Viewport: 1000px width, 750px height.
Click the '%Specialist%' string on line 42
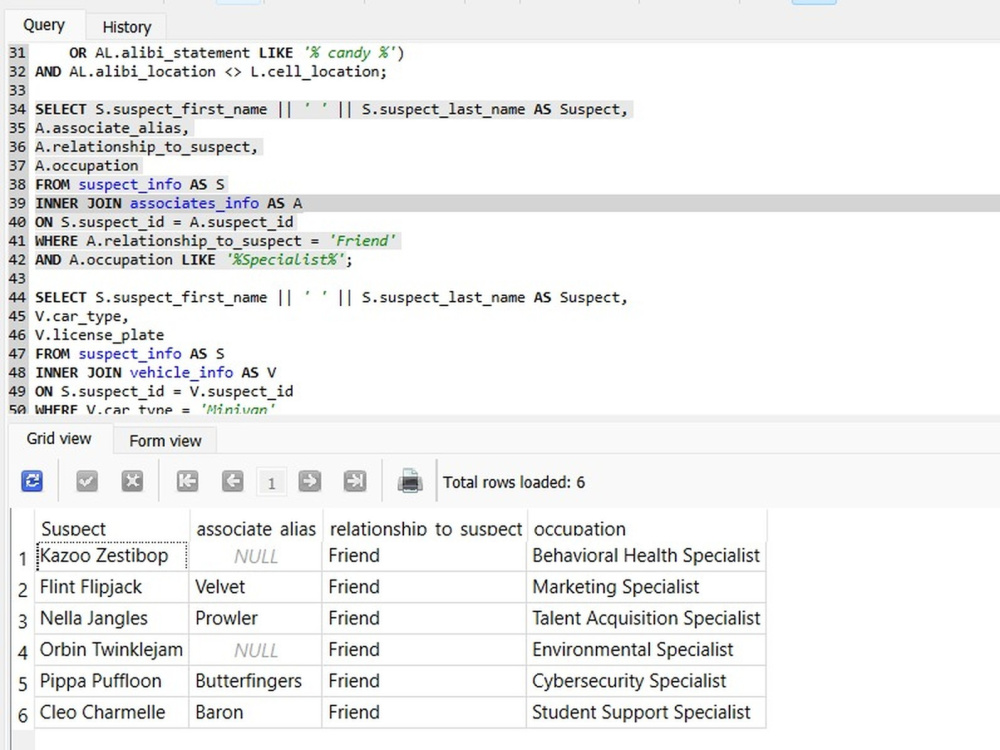click(286, 260)
